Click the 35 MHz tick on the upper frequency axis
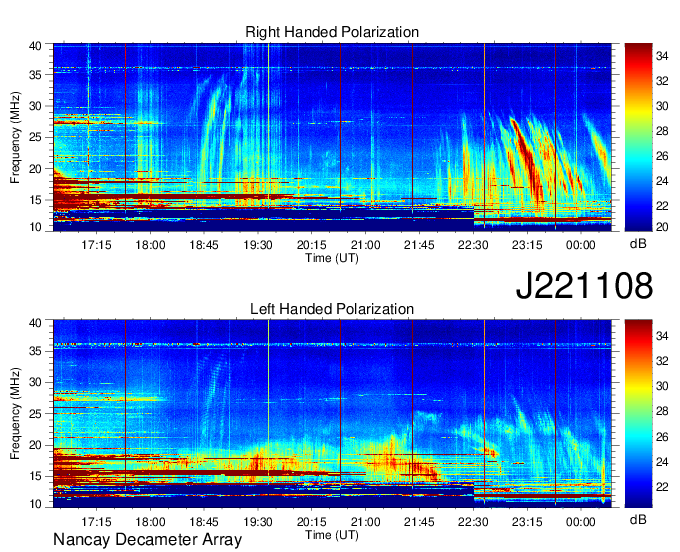 click(35, 75)
